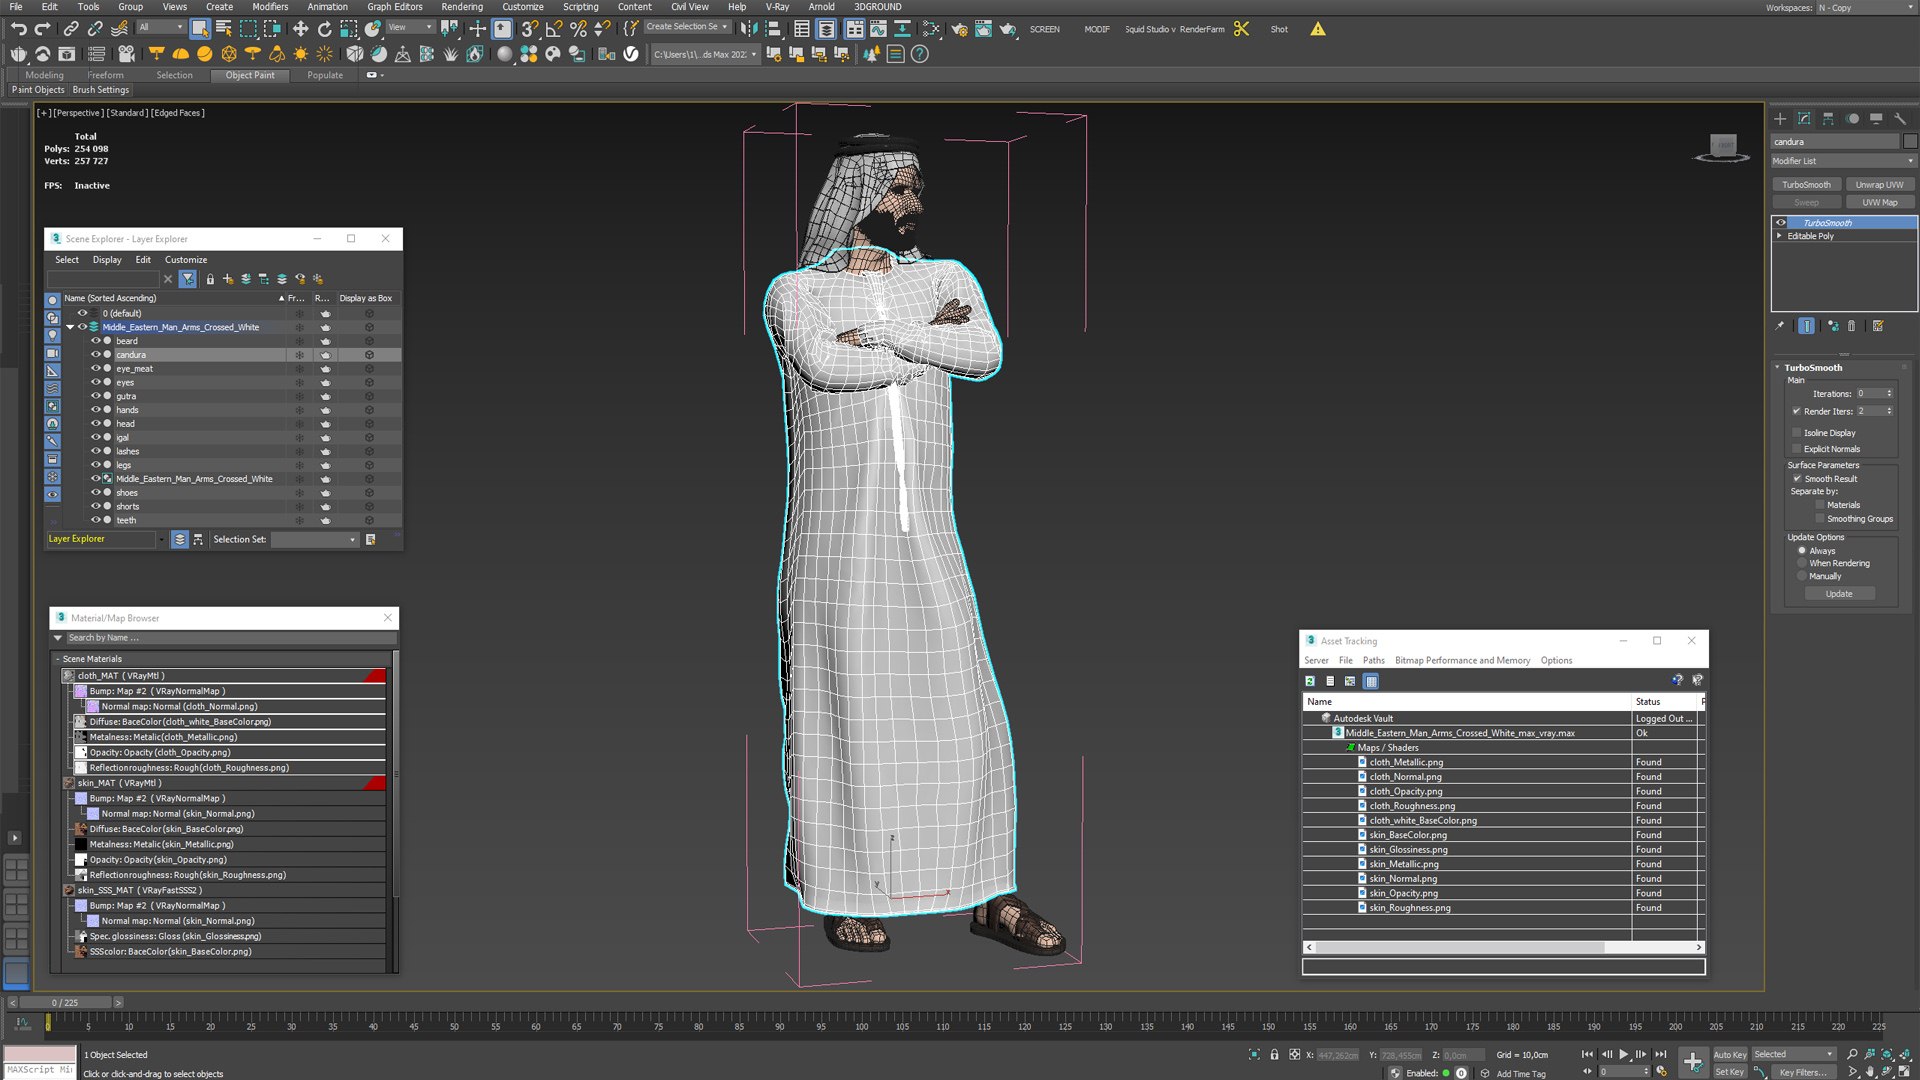Screen dimensions: 1920x1080
Task: Click the Redo arrow icon
Action: [x=42, y=29]
